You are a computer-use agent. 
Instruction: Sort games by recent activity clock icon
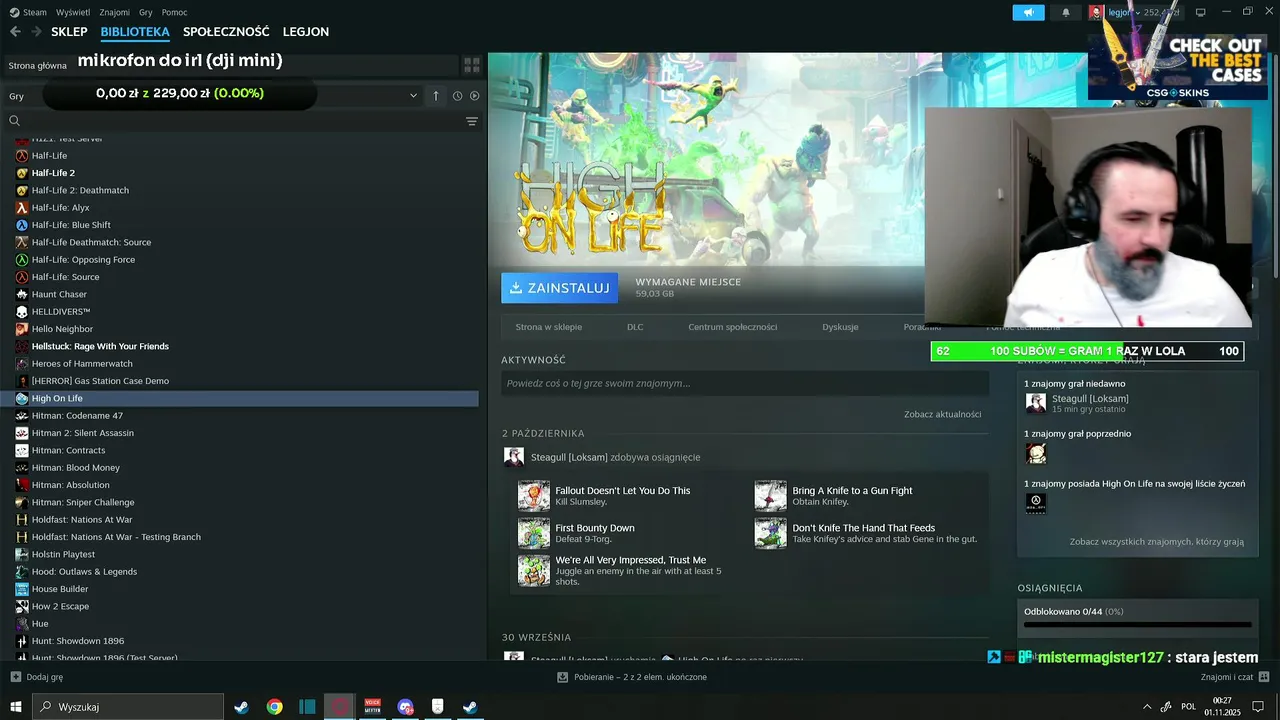(457, 96)
